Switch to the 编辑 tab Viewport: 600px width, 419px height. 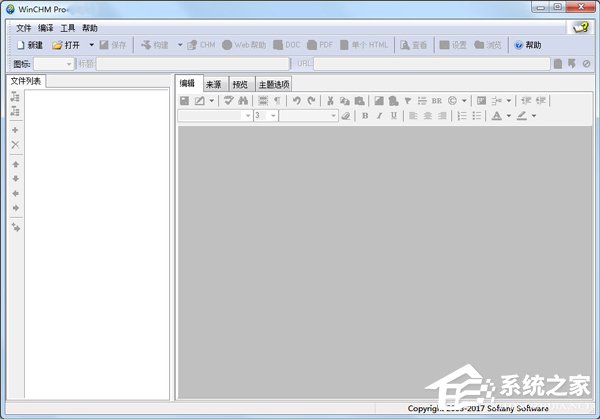pyautogui.click(x=189, y=83)
